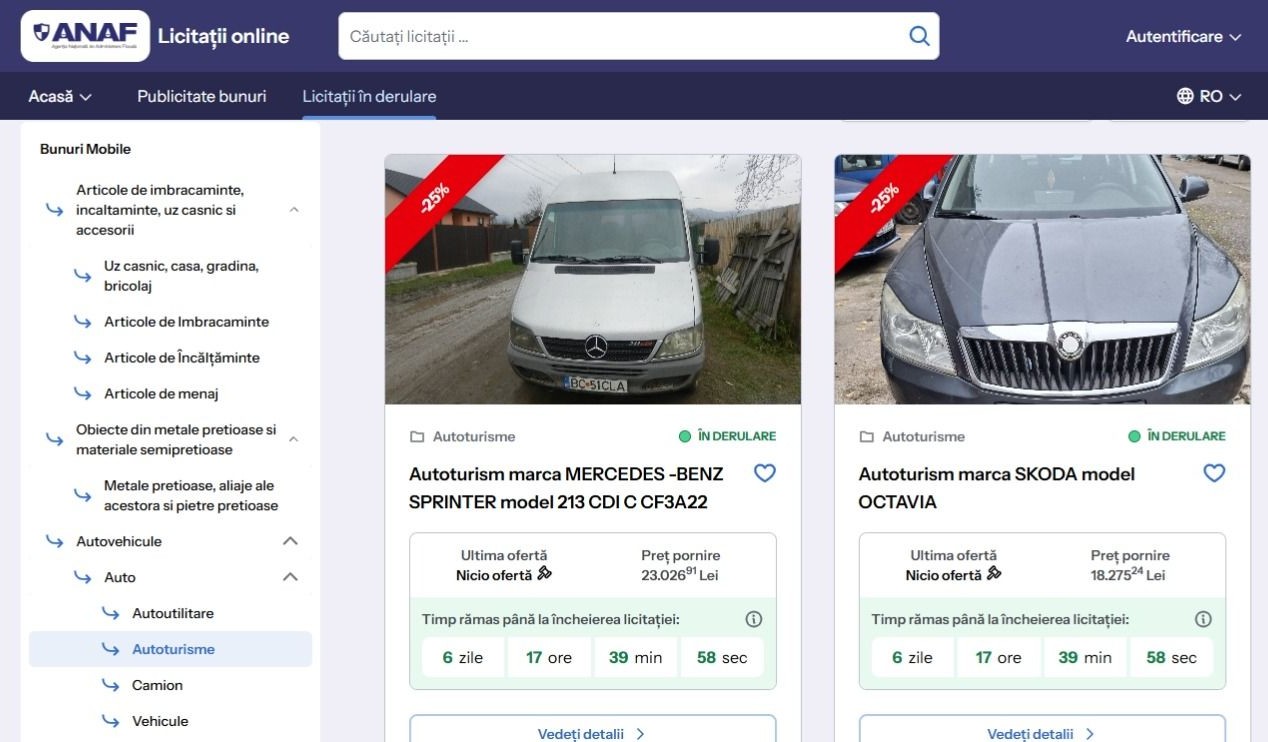Image resolution: width=1268 pixels, height=742 pixels.
Task: Click arrow icon beside Vehicule
Action: tap(111, 721)
